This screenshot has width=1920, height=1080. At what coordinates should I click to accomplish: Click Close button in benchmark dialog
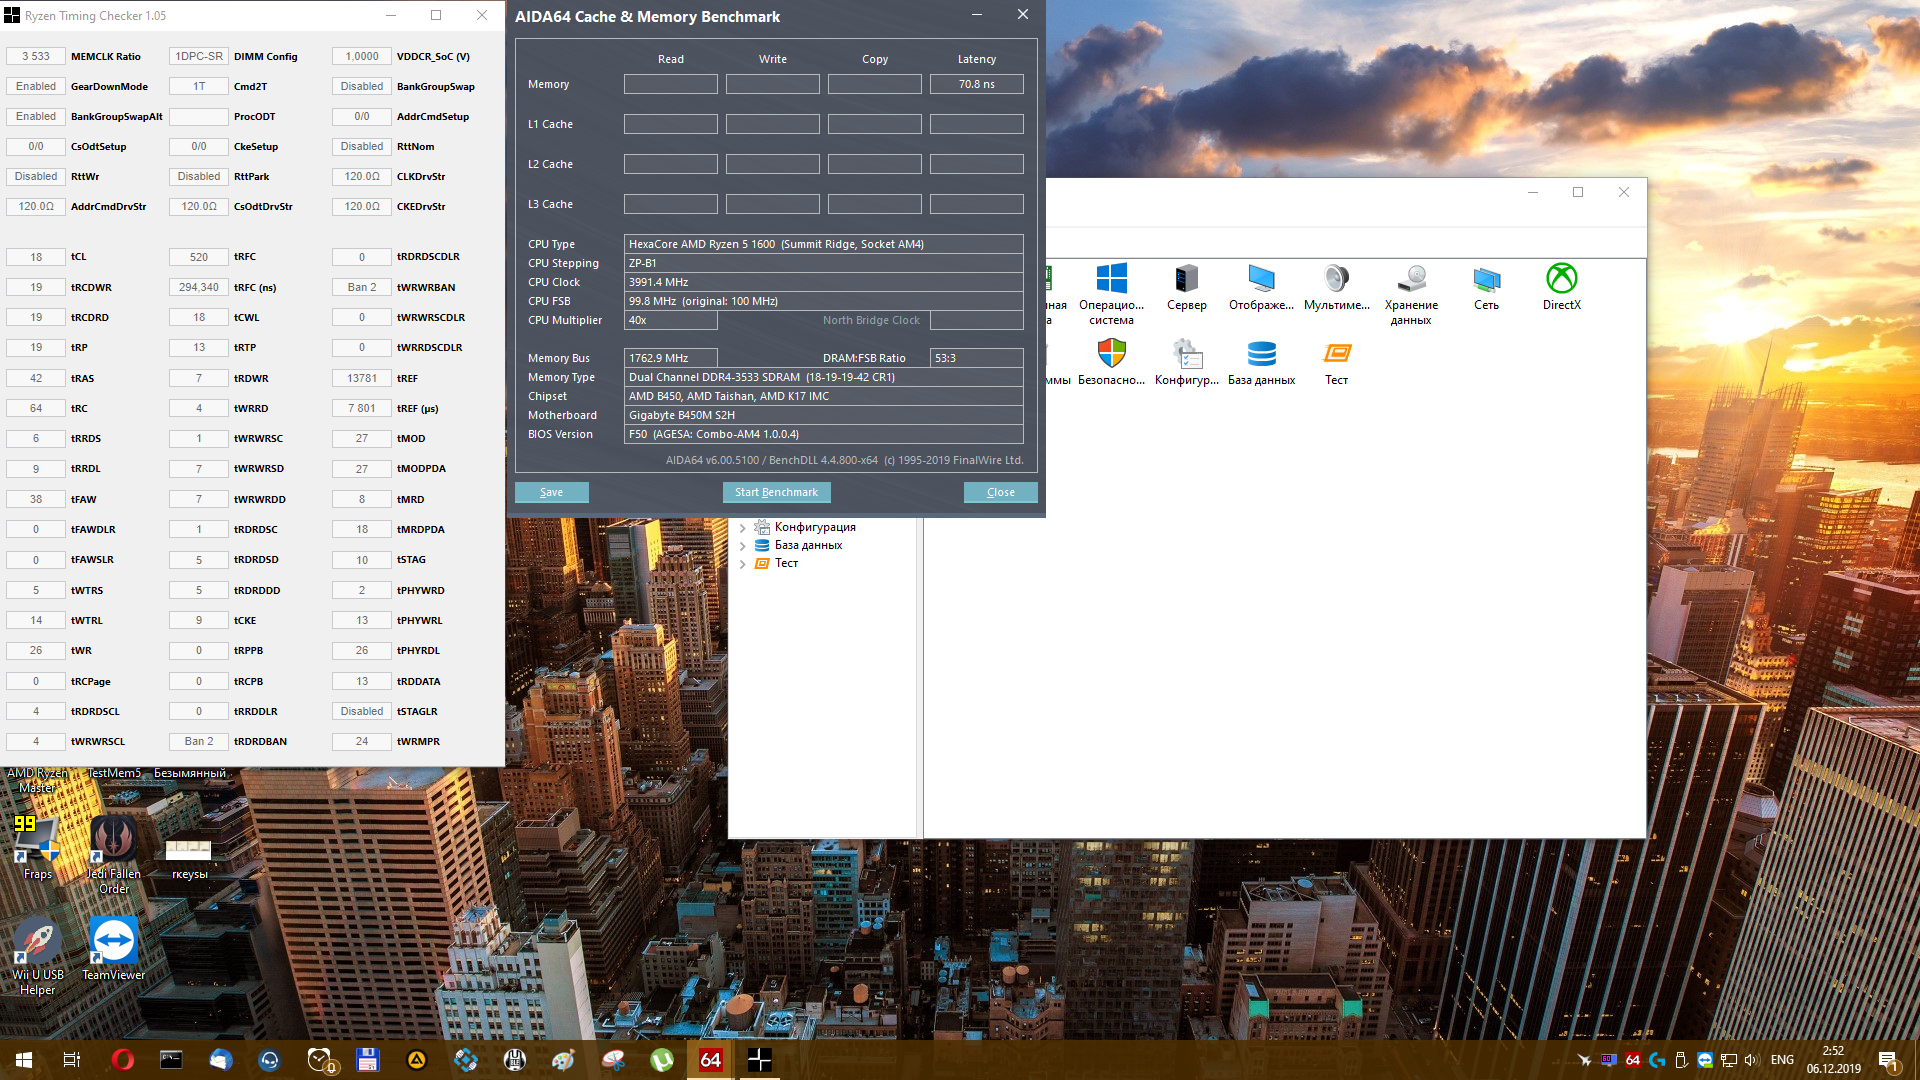pos(1000,492)
